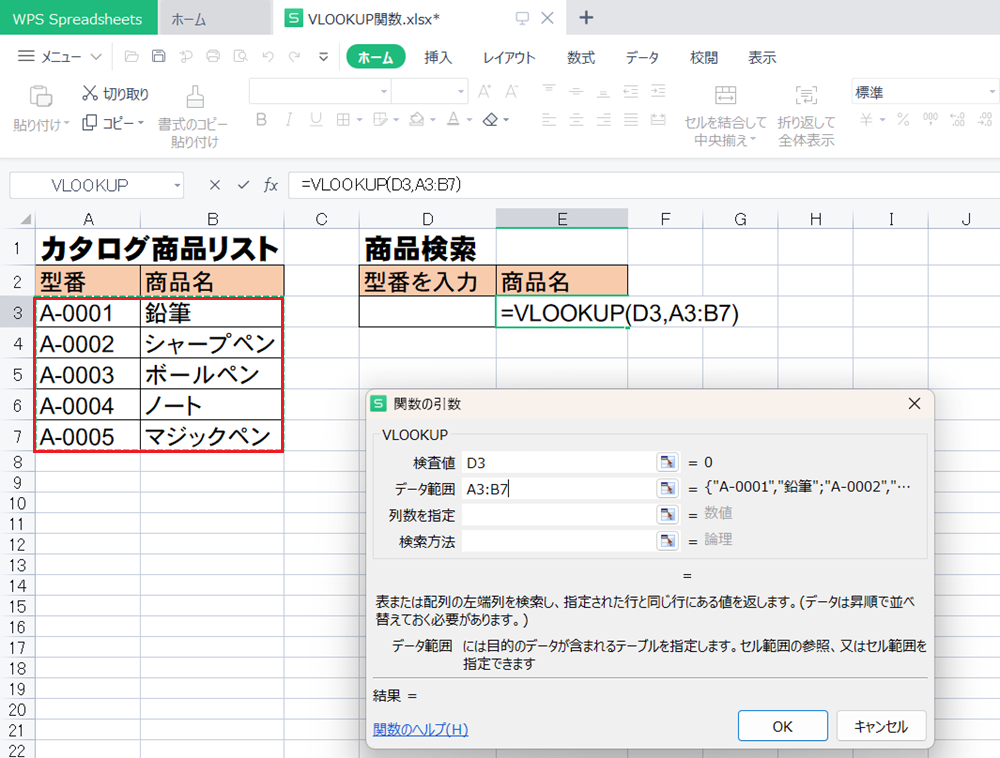Open the 表示 ribbon tab

762,57
